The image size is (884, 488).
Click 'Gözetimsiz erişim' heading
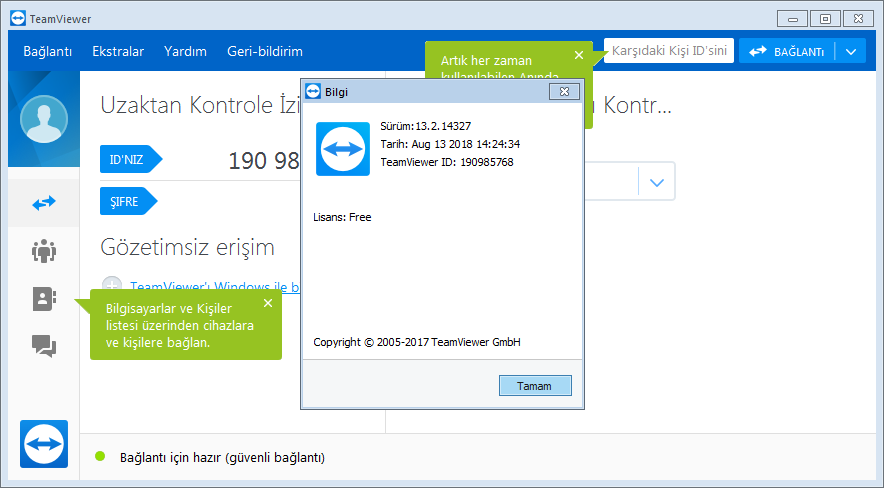[x=187, y=247]
